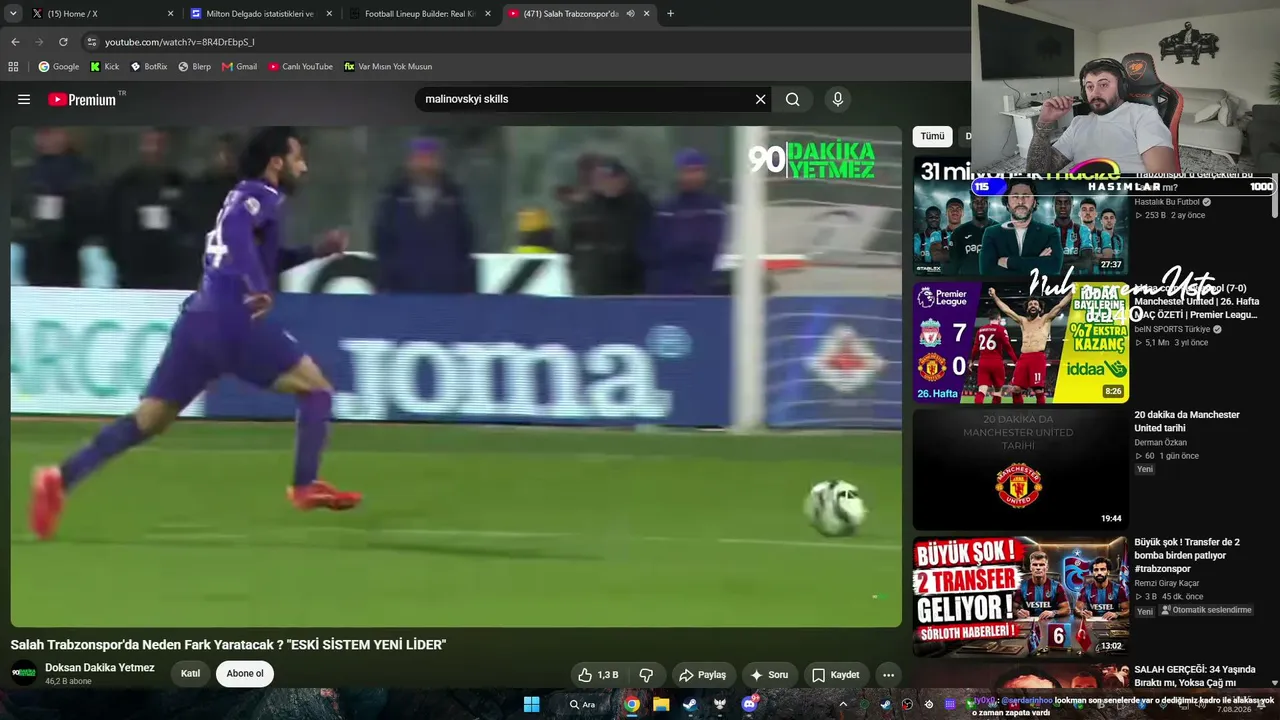Click the Soru ask button
The height and width of the screenshot is (720, 1280).
770,675
